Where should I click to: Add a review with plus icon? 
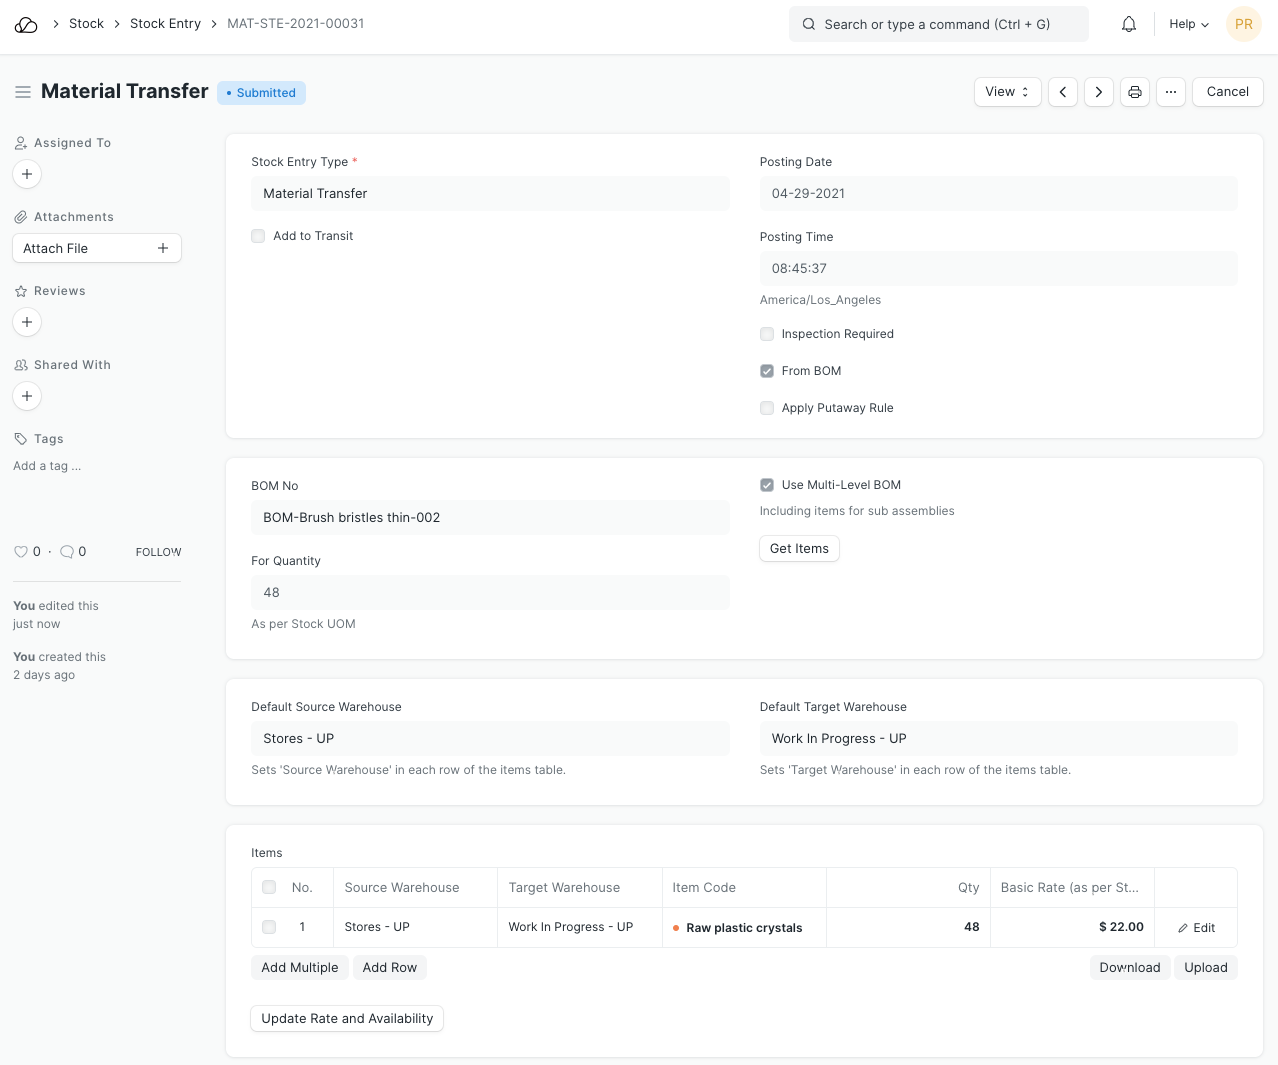(x=27, y=322)
